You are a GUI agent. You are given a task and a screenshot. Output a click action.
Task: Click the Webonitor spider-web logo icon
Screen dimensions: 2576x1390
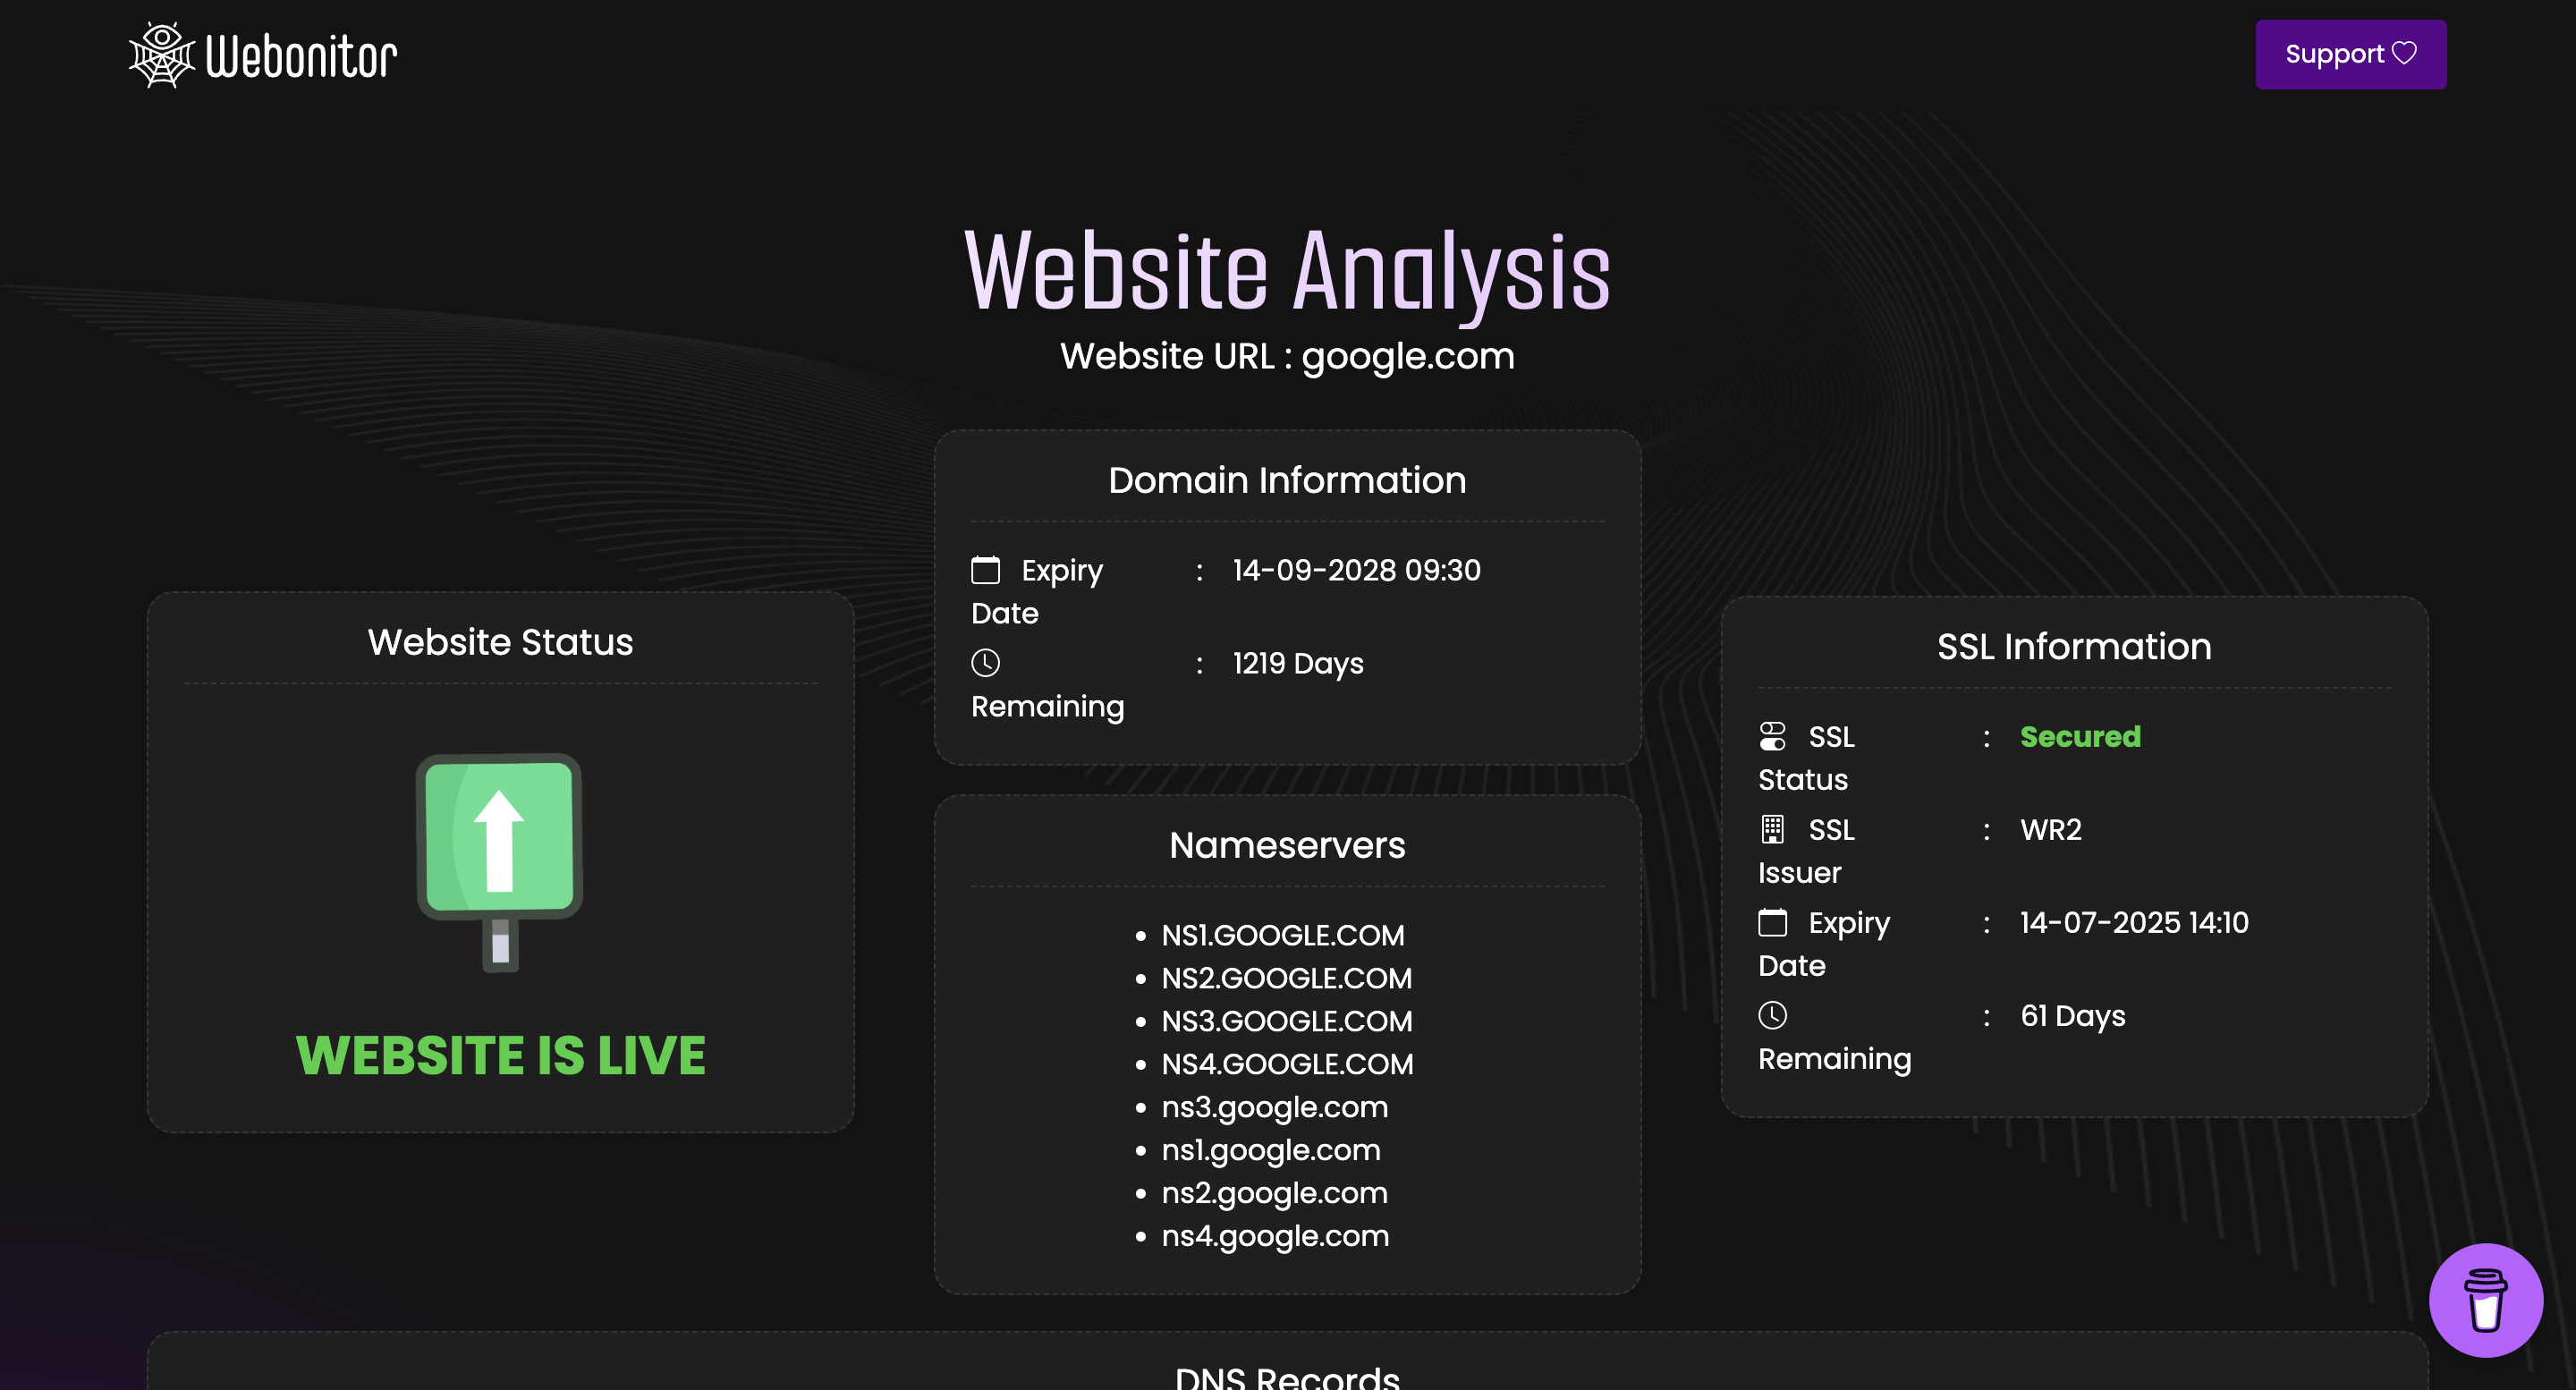coord(161,55)
